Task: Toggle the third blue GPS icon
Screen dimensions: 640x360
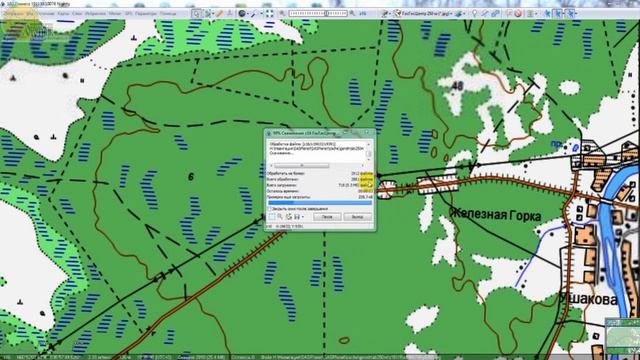Action: point(570,13)
